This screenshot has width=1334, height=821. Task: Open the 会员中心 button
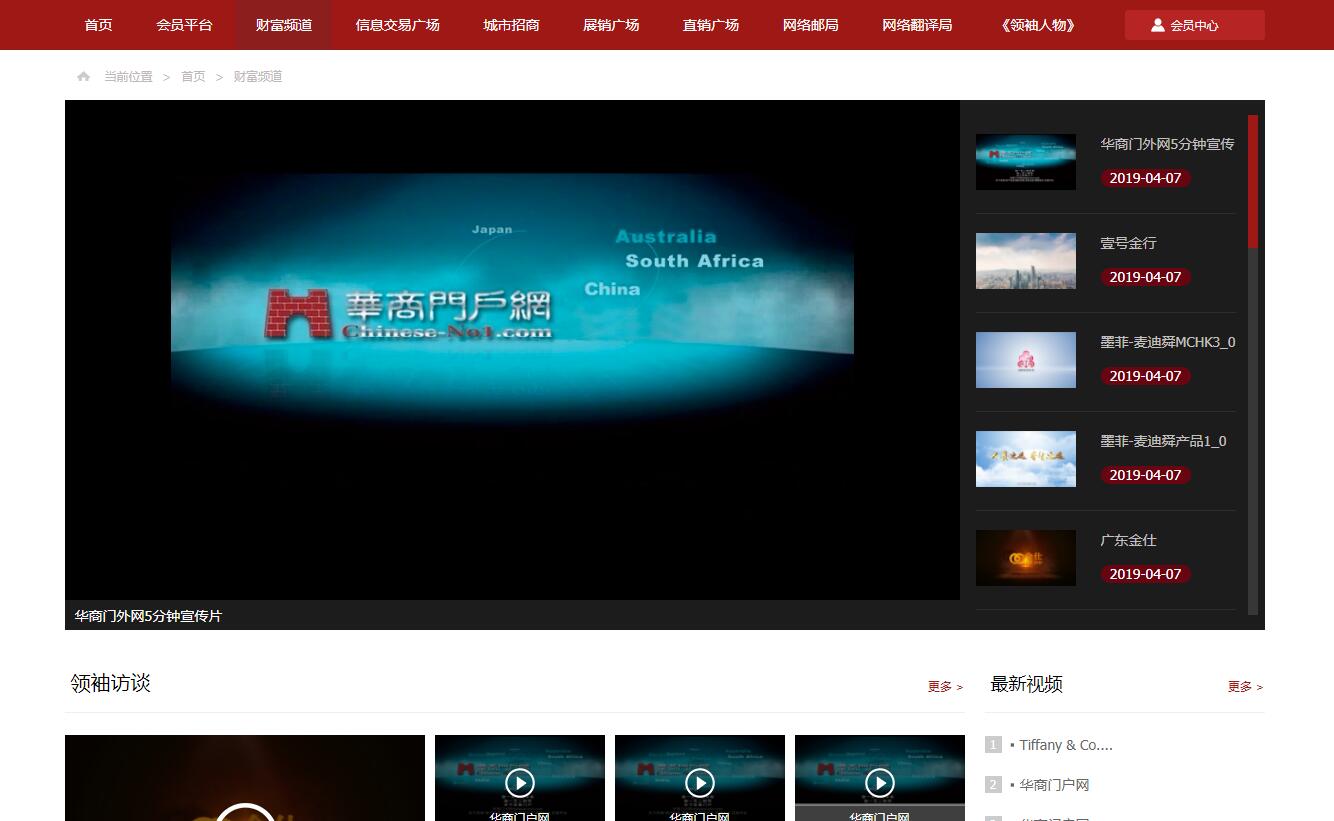[x=1195, y=25]
